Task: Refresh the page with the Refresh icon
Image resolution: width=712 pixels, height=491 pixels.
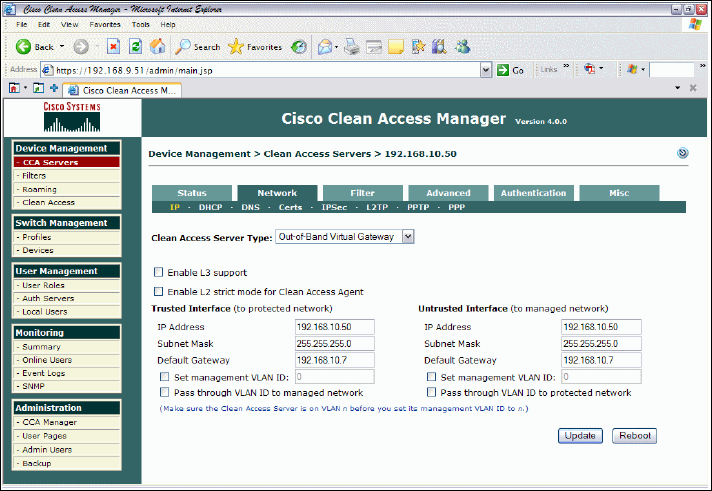Action: [135, 46]
